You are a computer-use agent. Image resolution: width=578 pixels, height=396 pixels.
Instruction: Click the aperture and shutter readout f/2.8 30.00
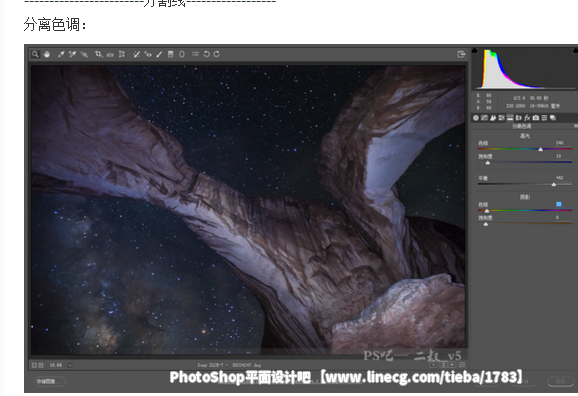(530, 98)
